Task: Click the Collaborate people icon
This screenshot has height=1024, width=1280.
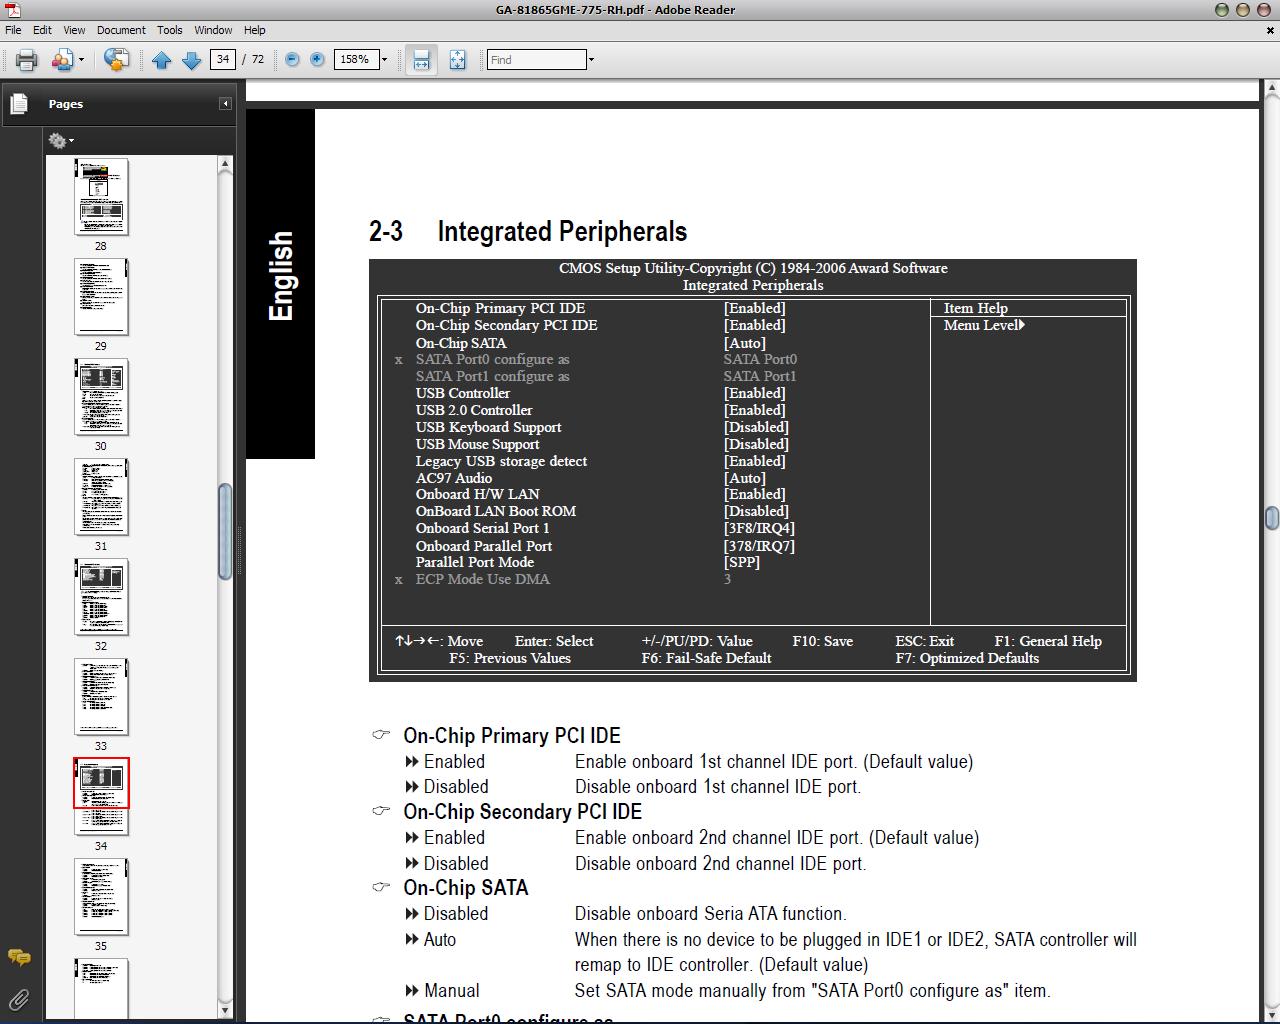Action: click(x=63, y=60)
